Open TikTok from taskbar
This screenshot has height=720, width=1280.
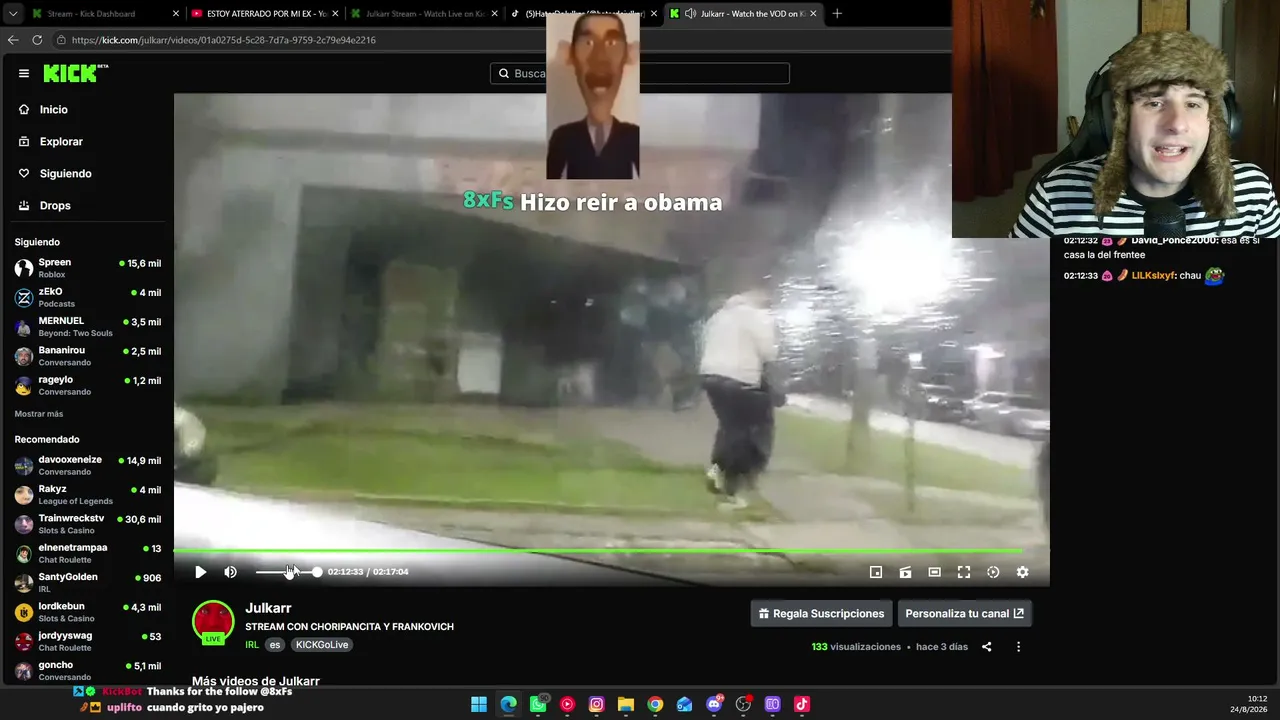pyautogui.click(x=802, y=704)
